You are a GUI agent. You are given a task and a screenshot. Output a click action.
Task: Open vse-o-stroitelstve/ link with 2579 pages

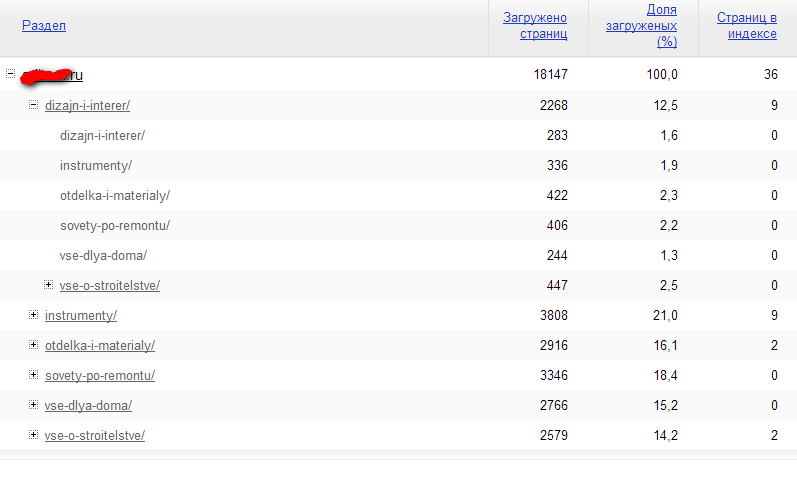pyautogui.click(x=95, y=436)
